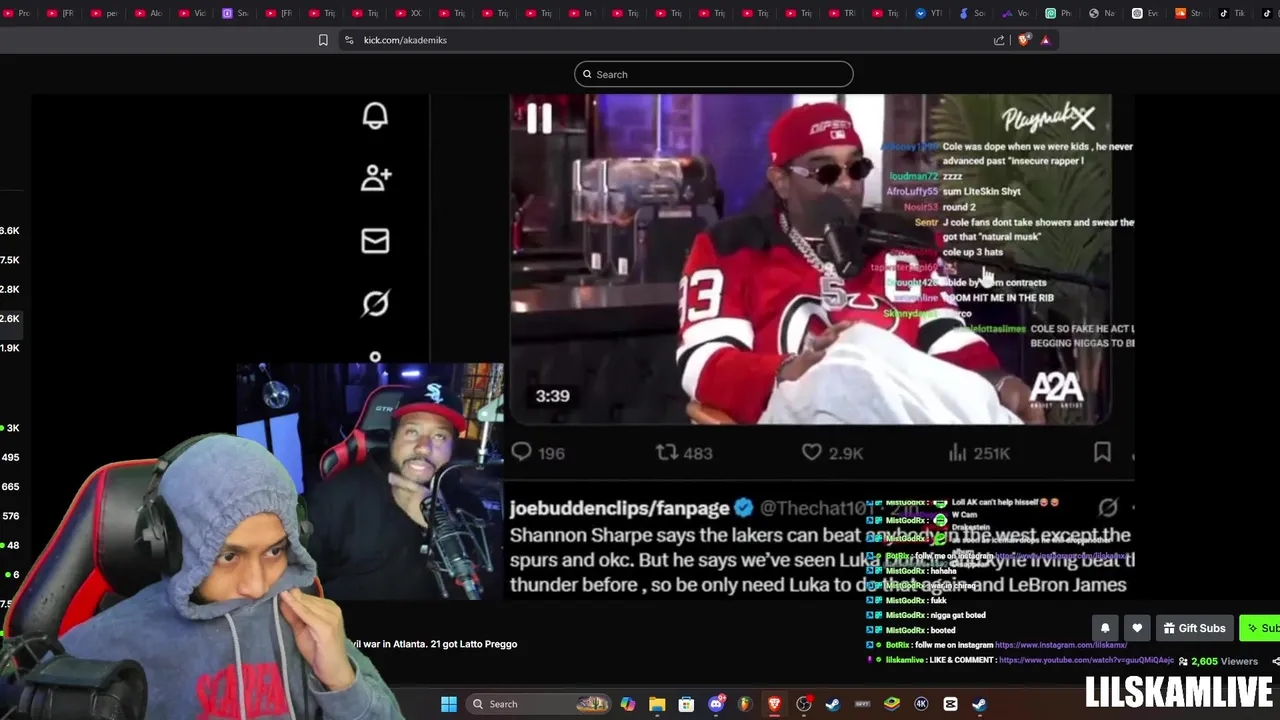Screen dimensions: 1280x720
Task: Switch to the "Tik" TikTok tab
Action: (x=1231, y=13)
